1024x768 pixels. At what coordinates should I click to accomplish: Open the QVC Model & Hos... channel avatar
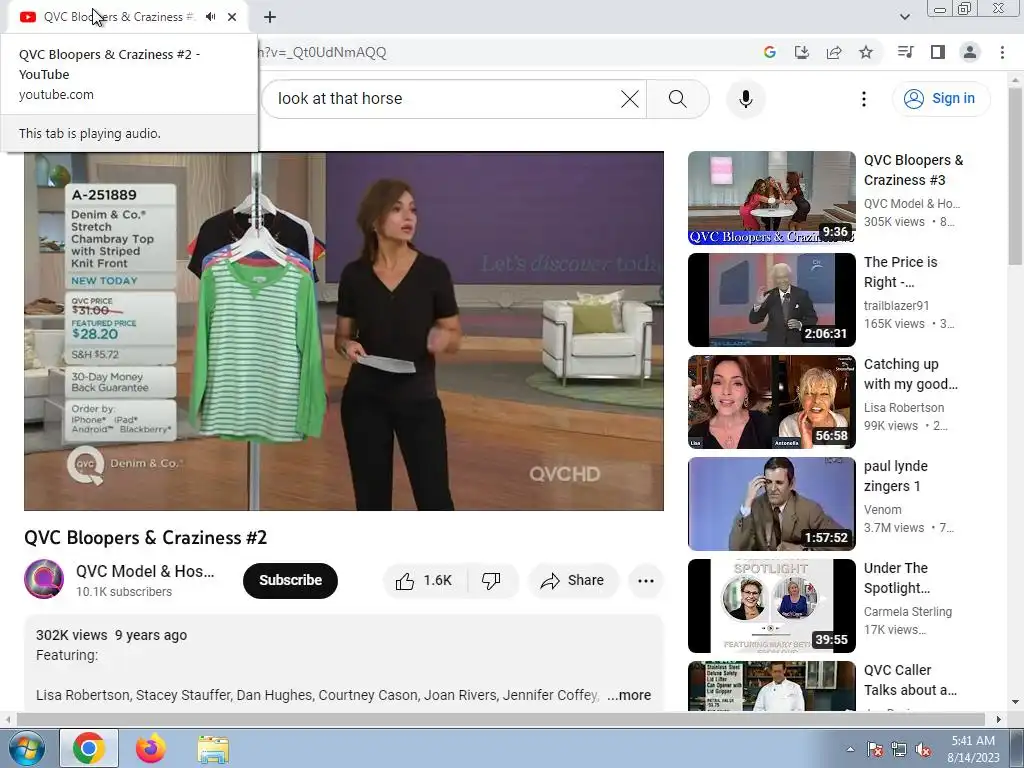pyautogui.click(x=44, y=579)
